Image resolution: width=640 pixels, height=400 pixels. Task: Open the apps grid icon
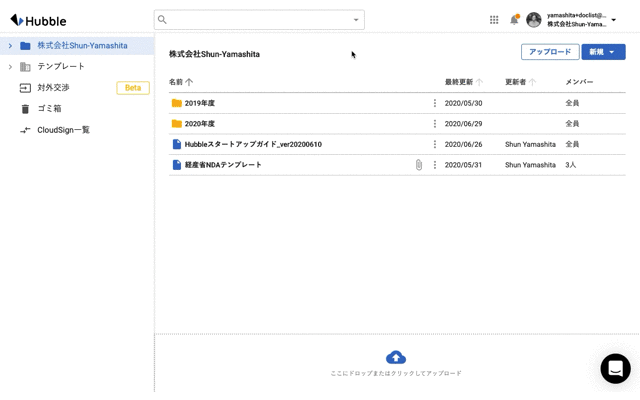[x=494, y=20]
